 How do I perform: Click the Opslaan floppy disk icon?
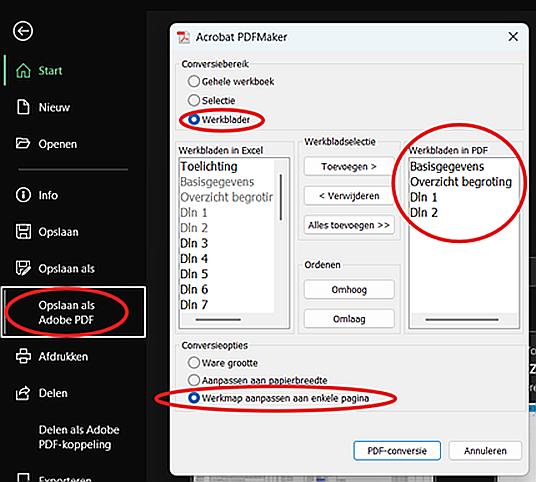click(x=23, y=231)
